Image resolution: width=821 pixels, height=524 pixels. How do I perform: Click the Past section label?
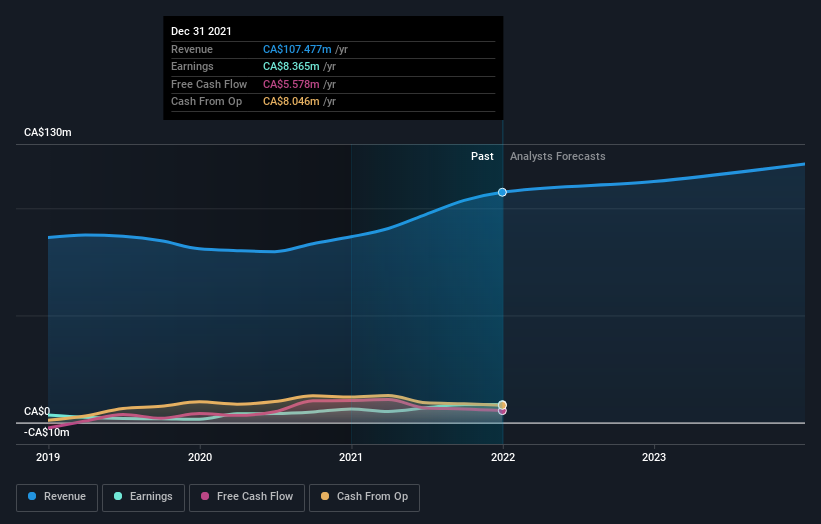(x=482, y=157)
